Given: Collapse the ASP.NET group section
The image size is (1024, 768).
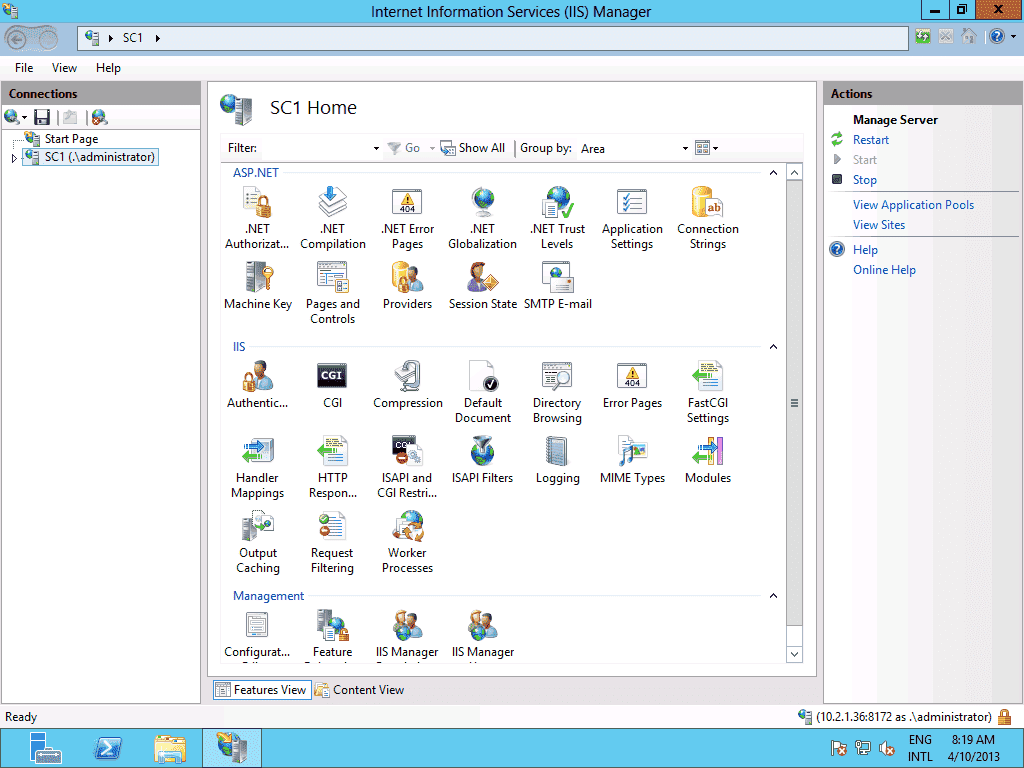Looking at the screenshot, I should click(x=773, y=173).
